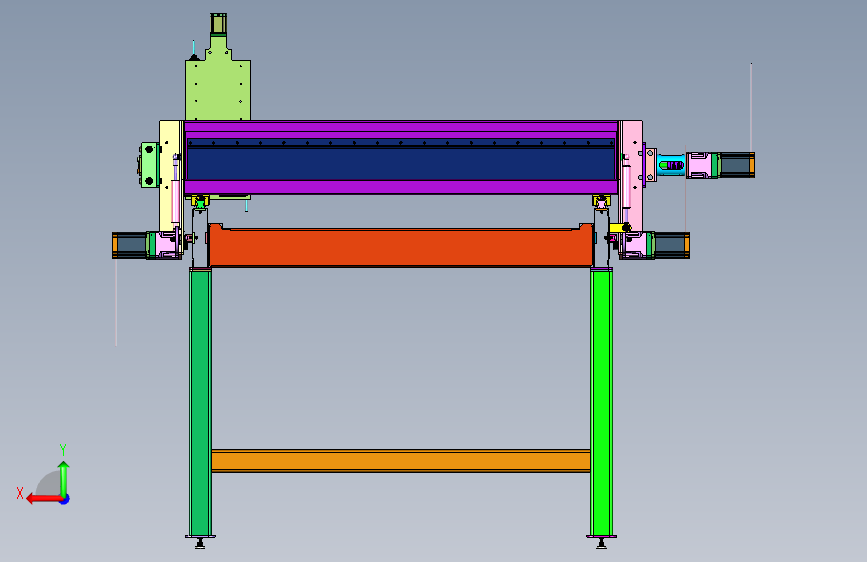Select the upper-right stepper motor
This screenshot has width=867, height=562.
[x=737, y=165]
